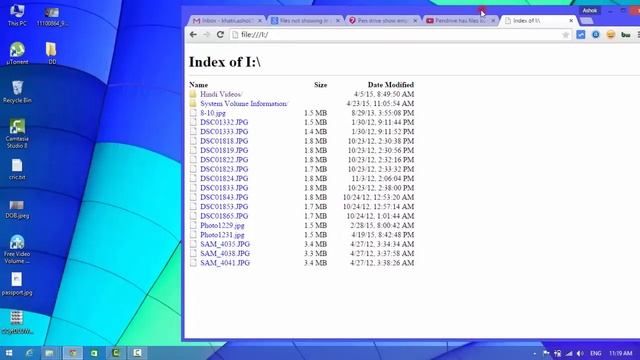Open DSC01818.JPG link

coord(224,141)
